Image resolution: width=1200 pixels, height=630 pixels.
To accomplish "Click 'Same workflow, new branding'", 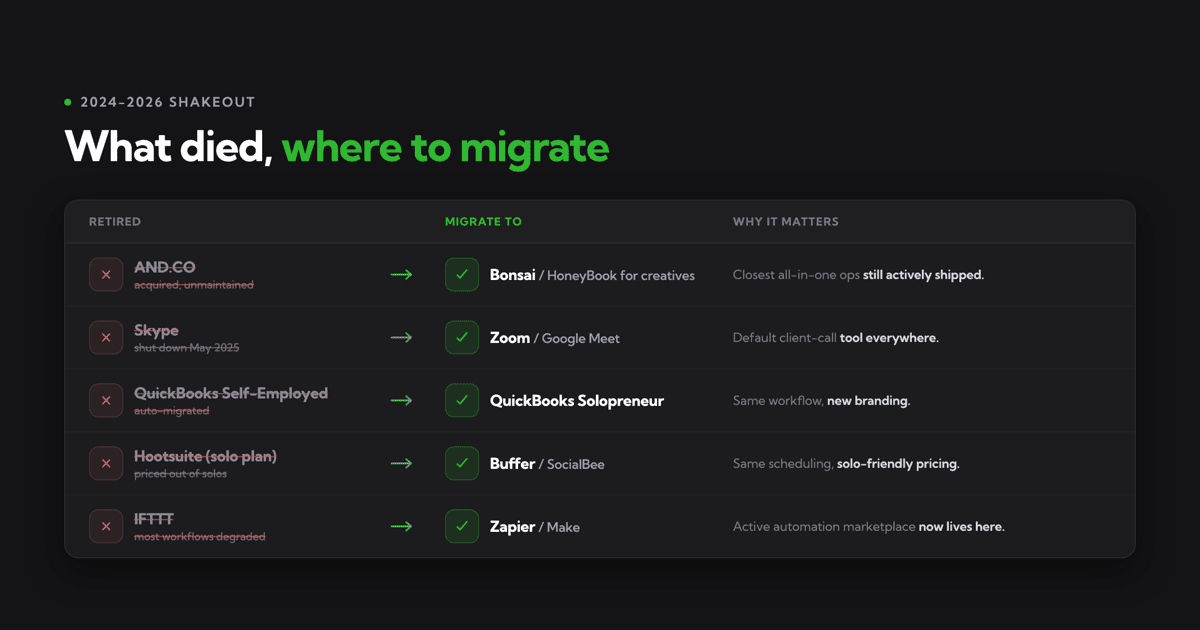I will click(x=822, y=401).
